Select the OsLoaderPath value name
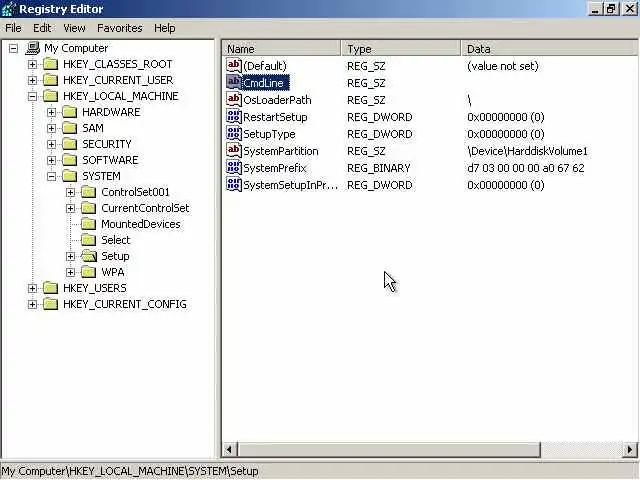Image resolution: width=640 pixels, height=480 pixels. [277, 100]
